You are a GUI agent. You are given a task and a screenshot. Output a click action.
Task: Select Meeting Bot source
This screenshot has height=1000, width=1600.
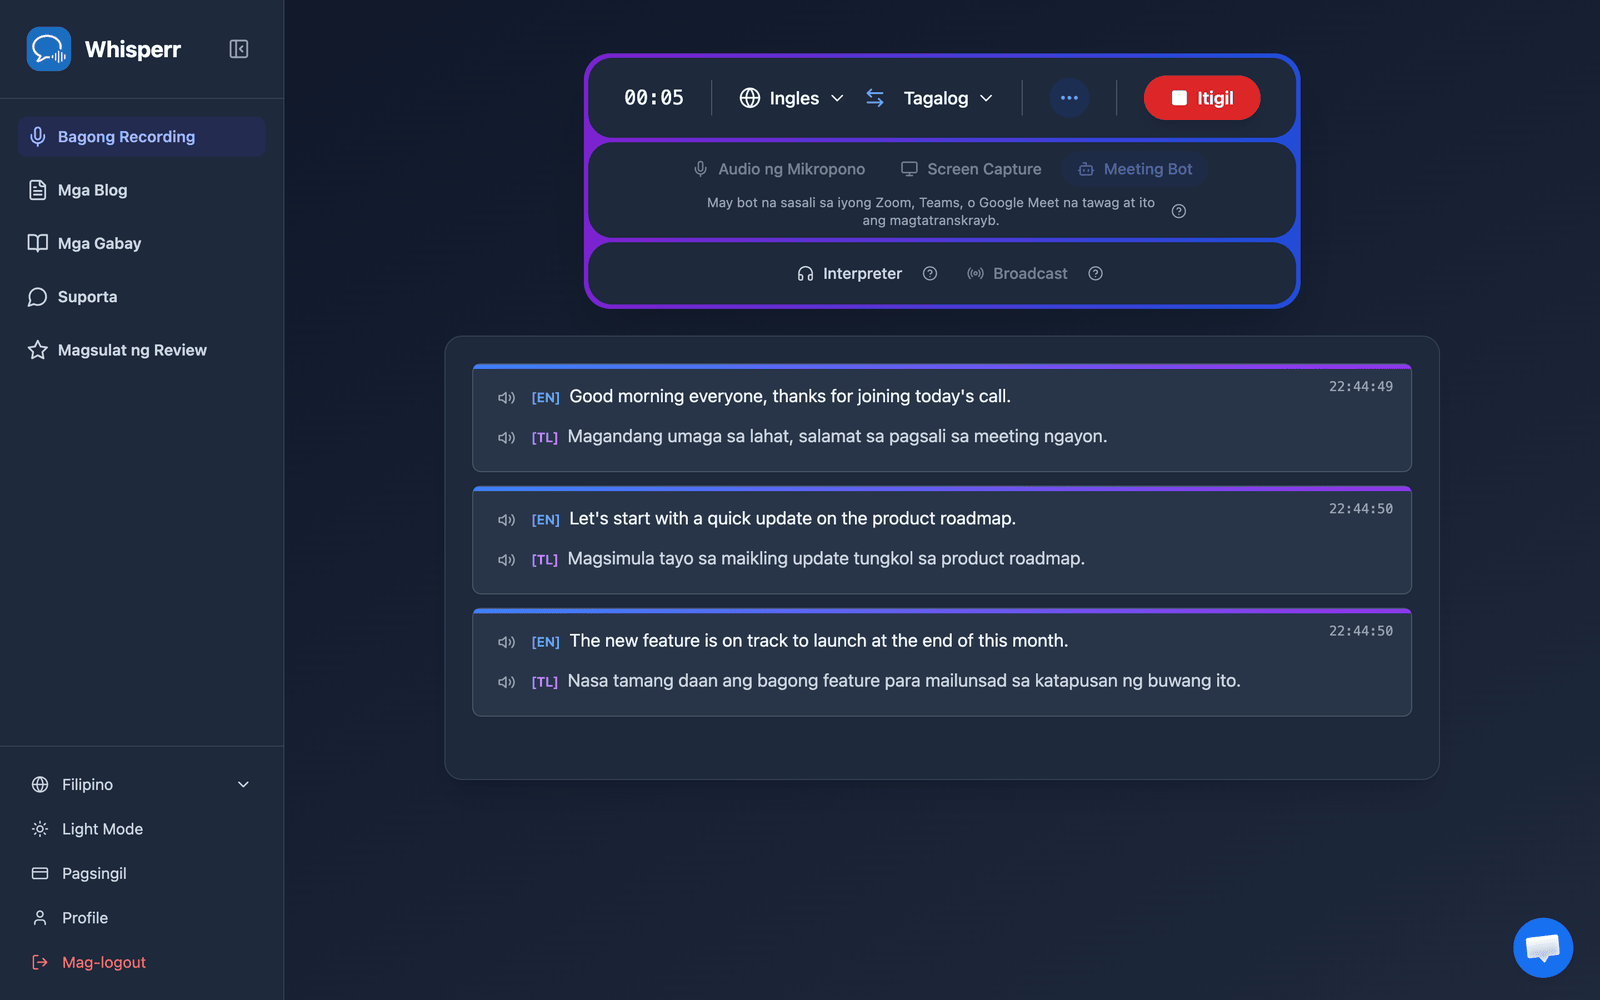point(1135,169)
